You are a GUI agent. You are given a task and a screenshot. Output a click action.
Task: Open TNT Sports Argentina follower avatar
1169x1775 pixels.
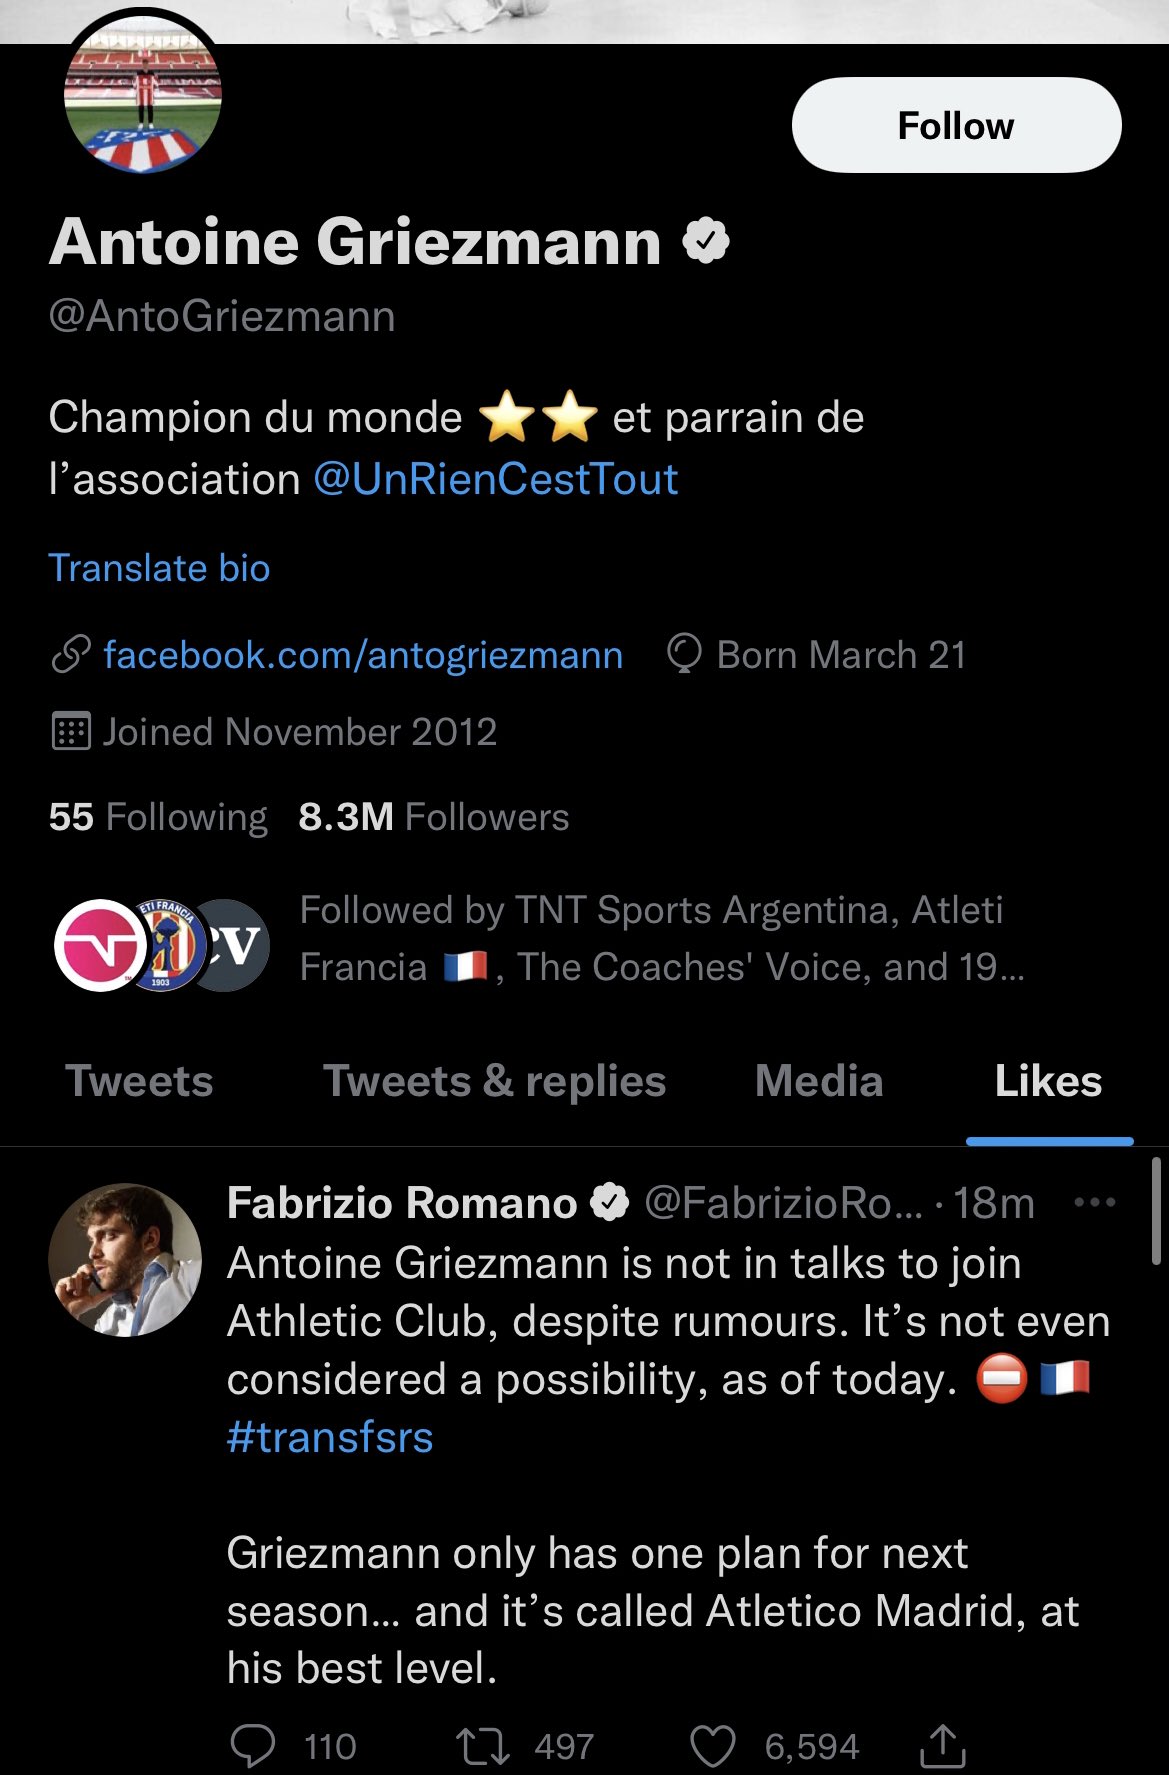tap(98, 945)
